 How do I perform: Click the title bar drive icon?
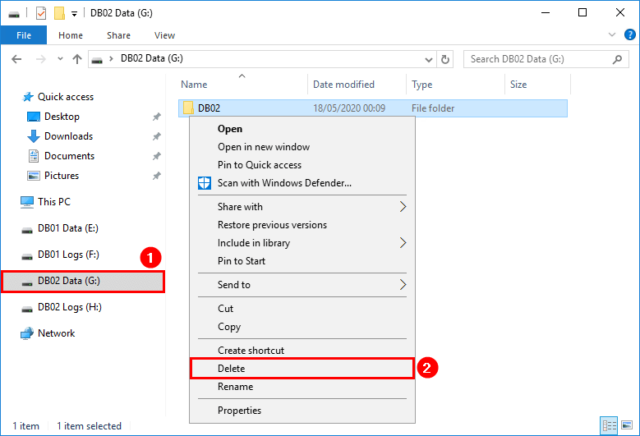point(14,14)
